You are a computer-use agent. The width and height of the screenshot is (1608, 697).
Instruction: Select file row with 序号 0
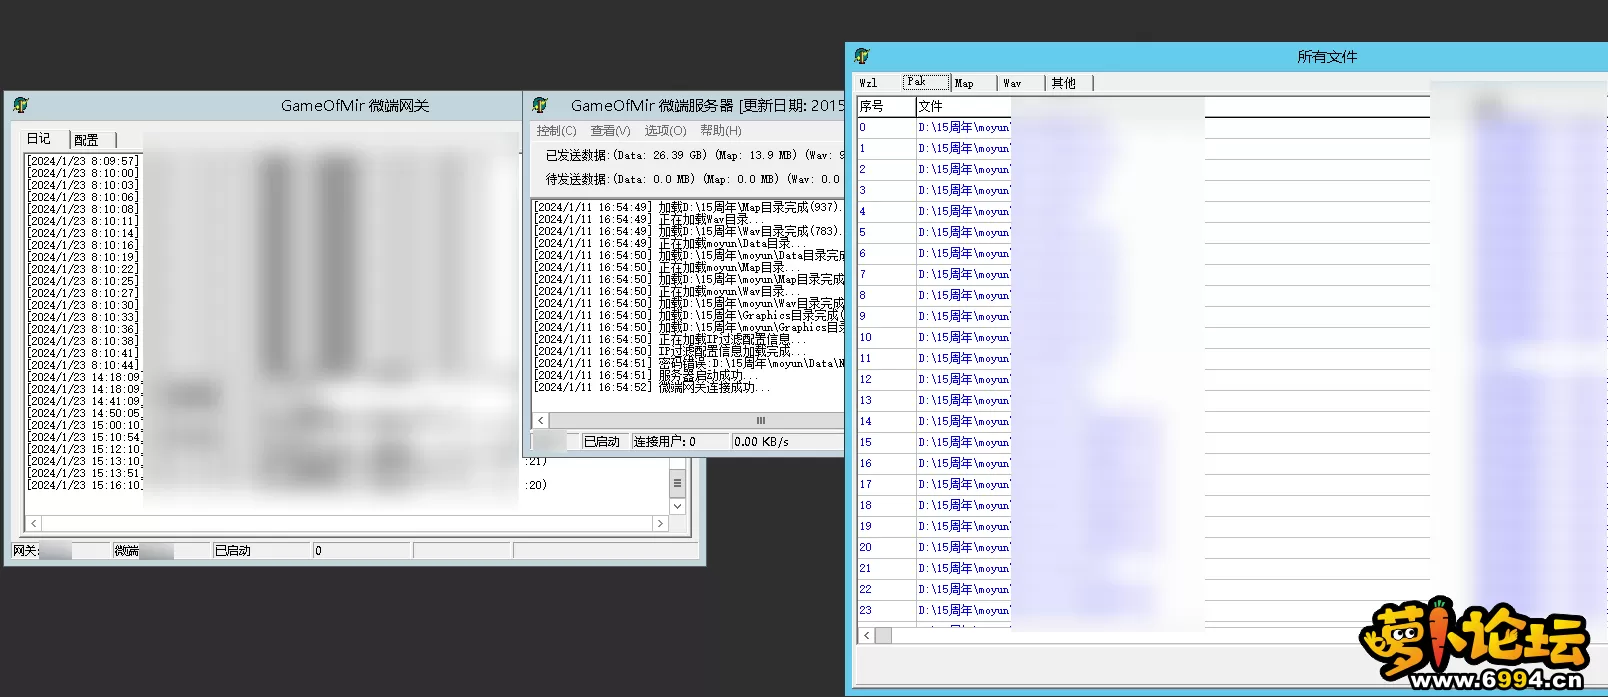(x=1144, y=128)
